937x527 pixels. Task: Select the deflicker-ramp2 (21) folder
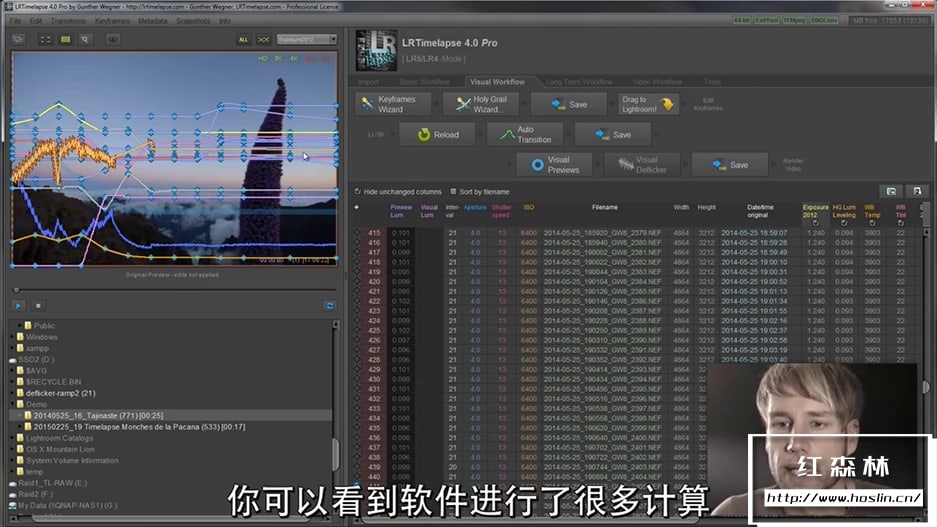(56, 393)
